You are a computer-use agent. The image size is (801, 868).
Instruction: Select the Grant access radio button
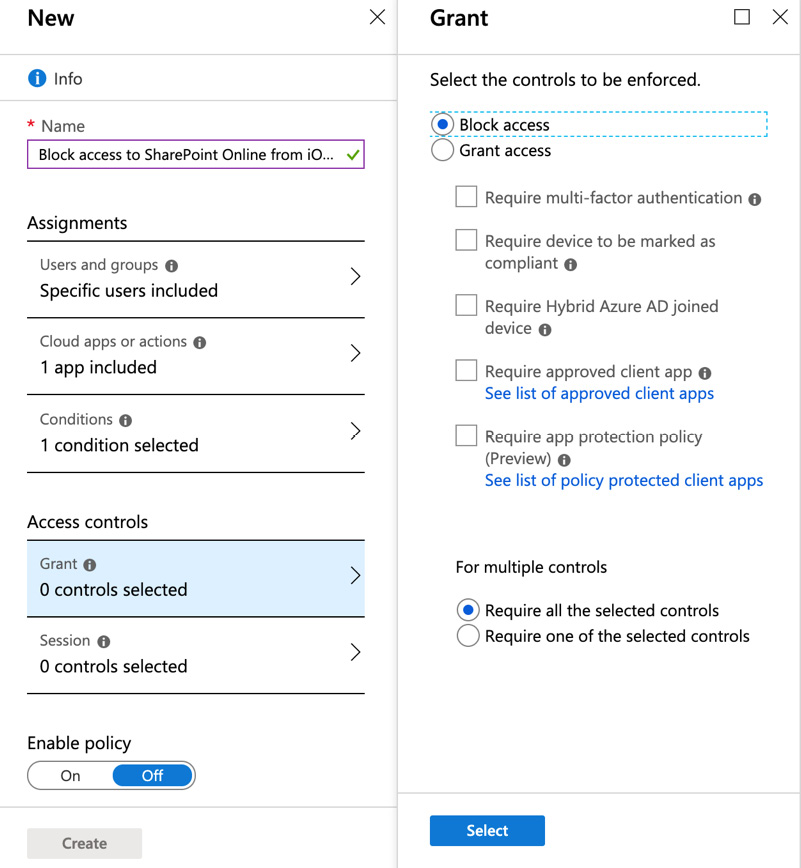pyautogui.click(x=442, y=151)
